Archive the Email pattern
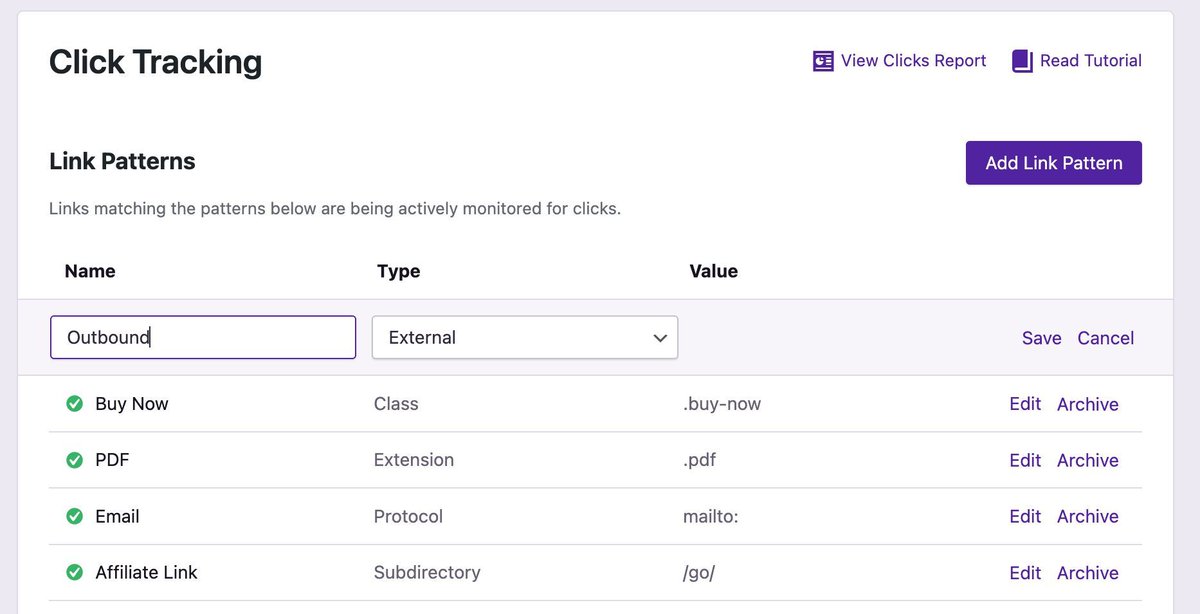The image size is (1200, 614). coord(1088,516)
